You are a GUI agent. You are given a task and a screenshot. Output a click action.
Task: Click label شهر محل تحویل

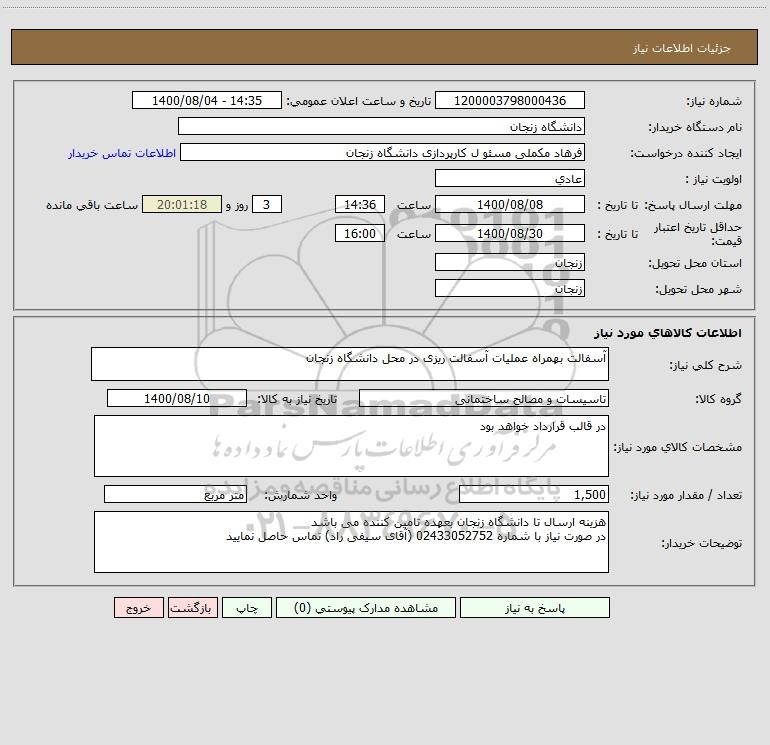tap(699, 290)
